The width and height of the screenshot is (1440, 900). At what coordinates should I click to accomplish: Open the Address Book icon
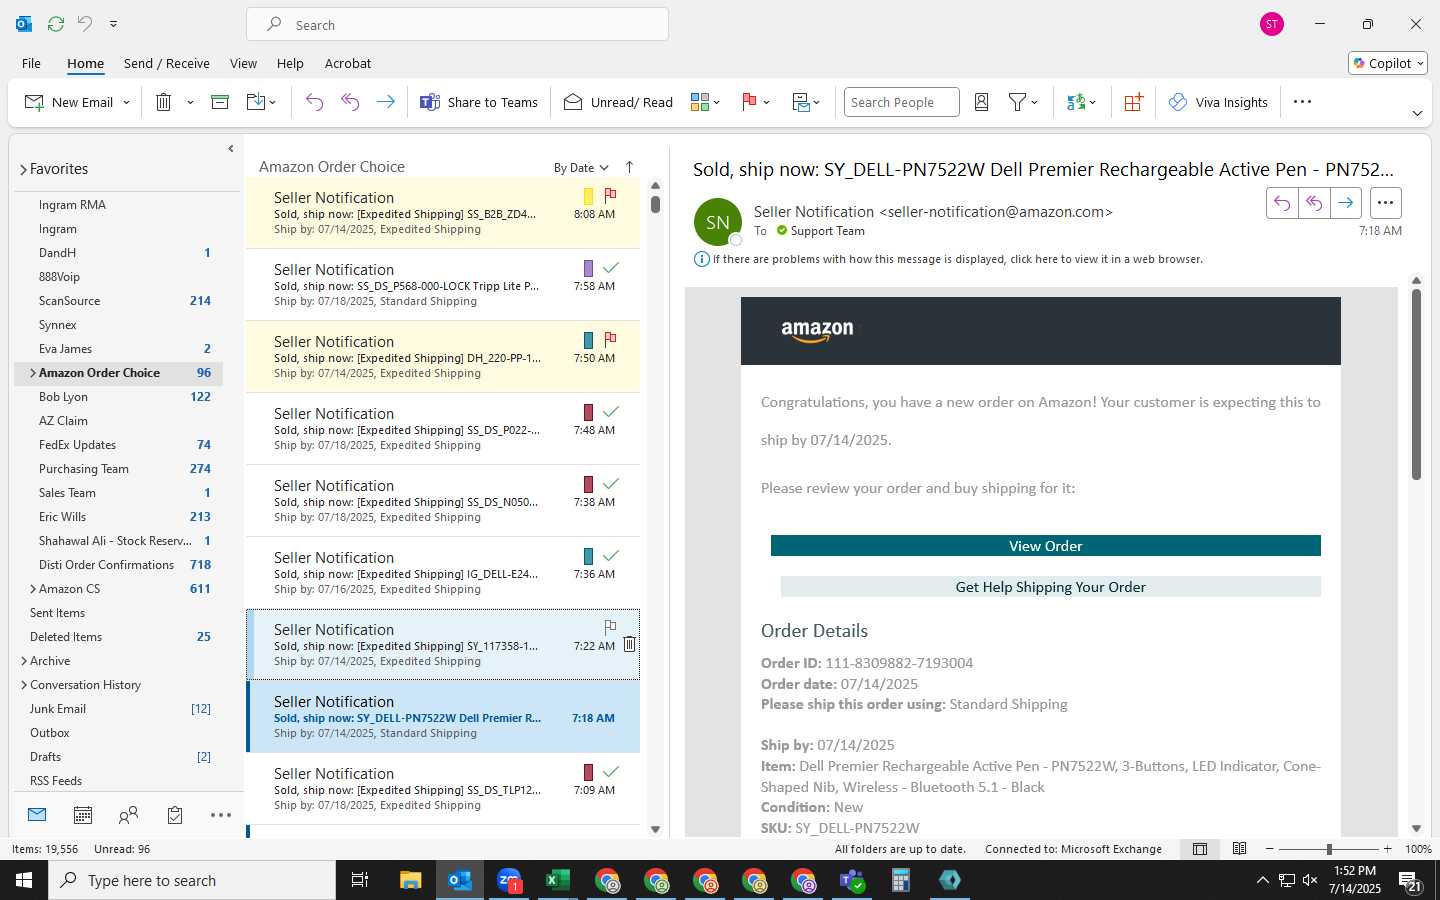pyautogui.click(x=982, y=102)
